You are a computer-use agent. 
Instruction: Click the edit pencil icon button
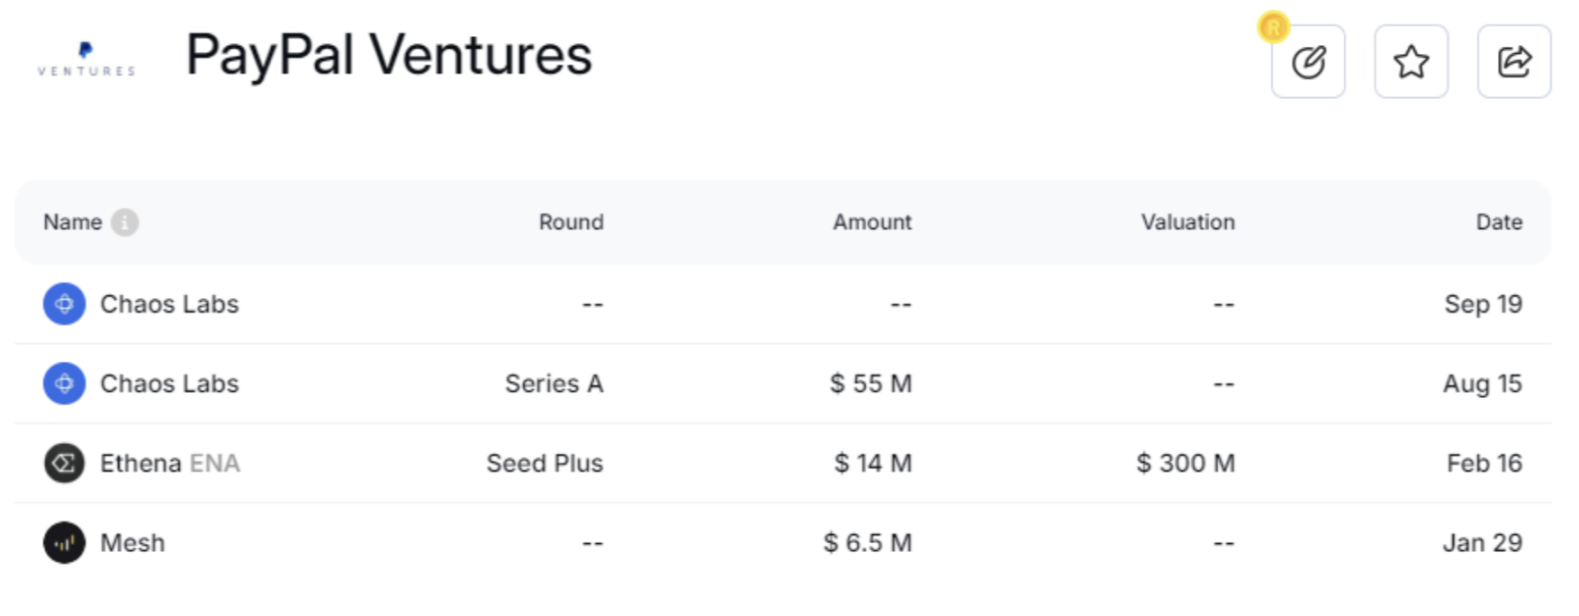point(1308,62)
